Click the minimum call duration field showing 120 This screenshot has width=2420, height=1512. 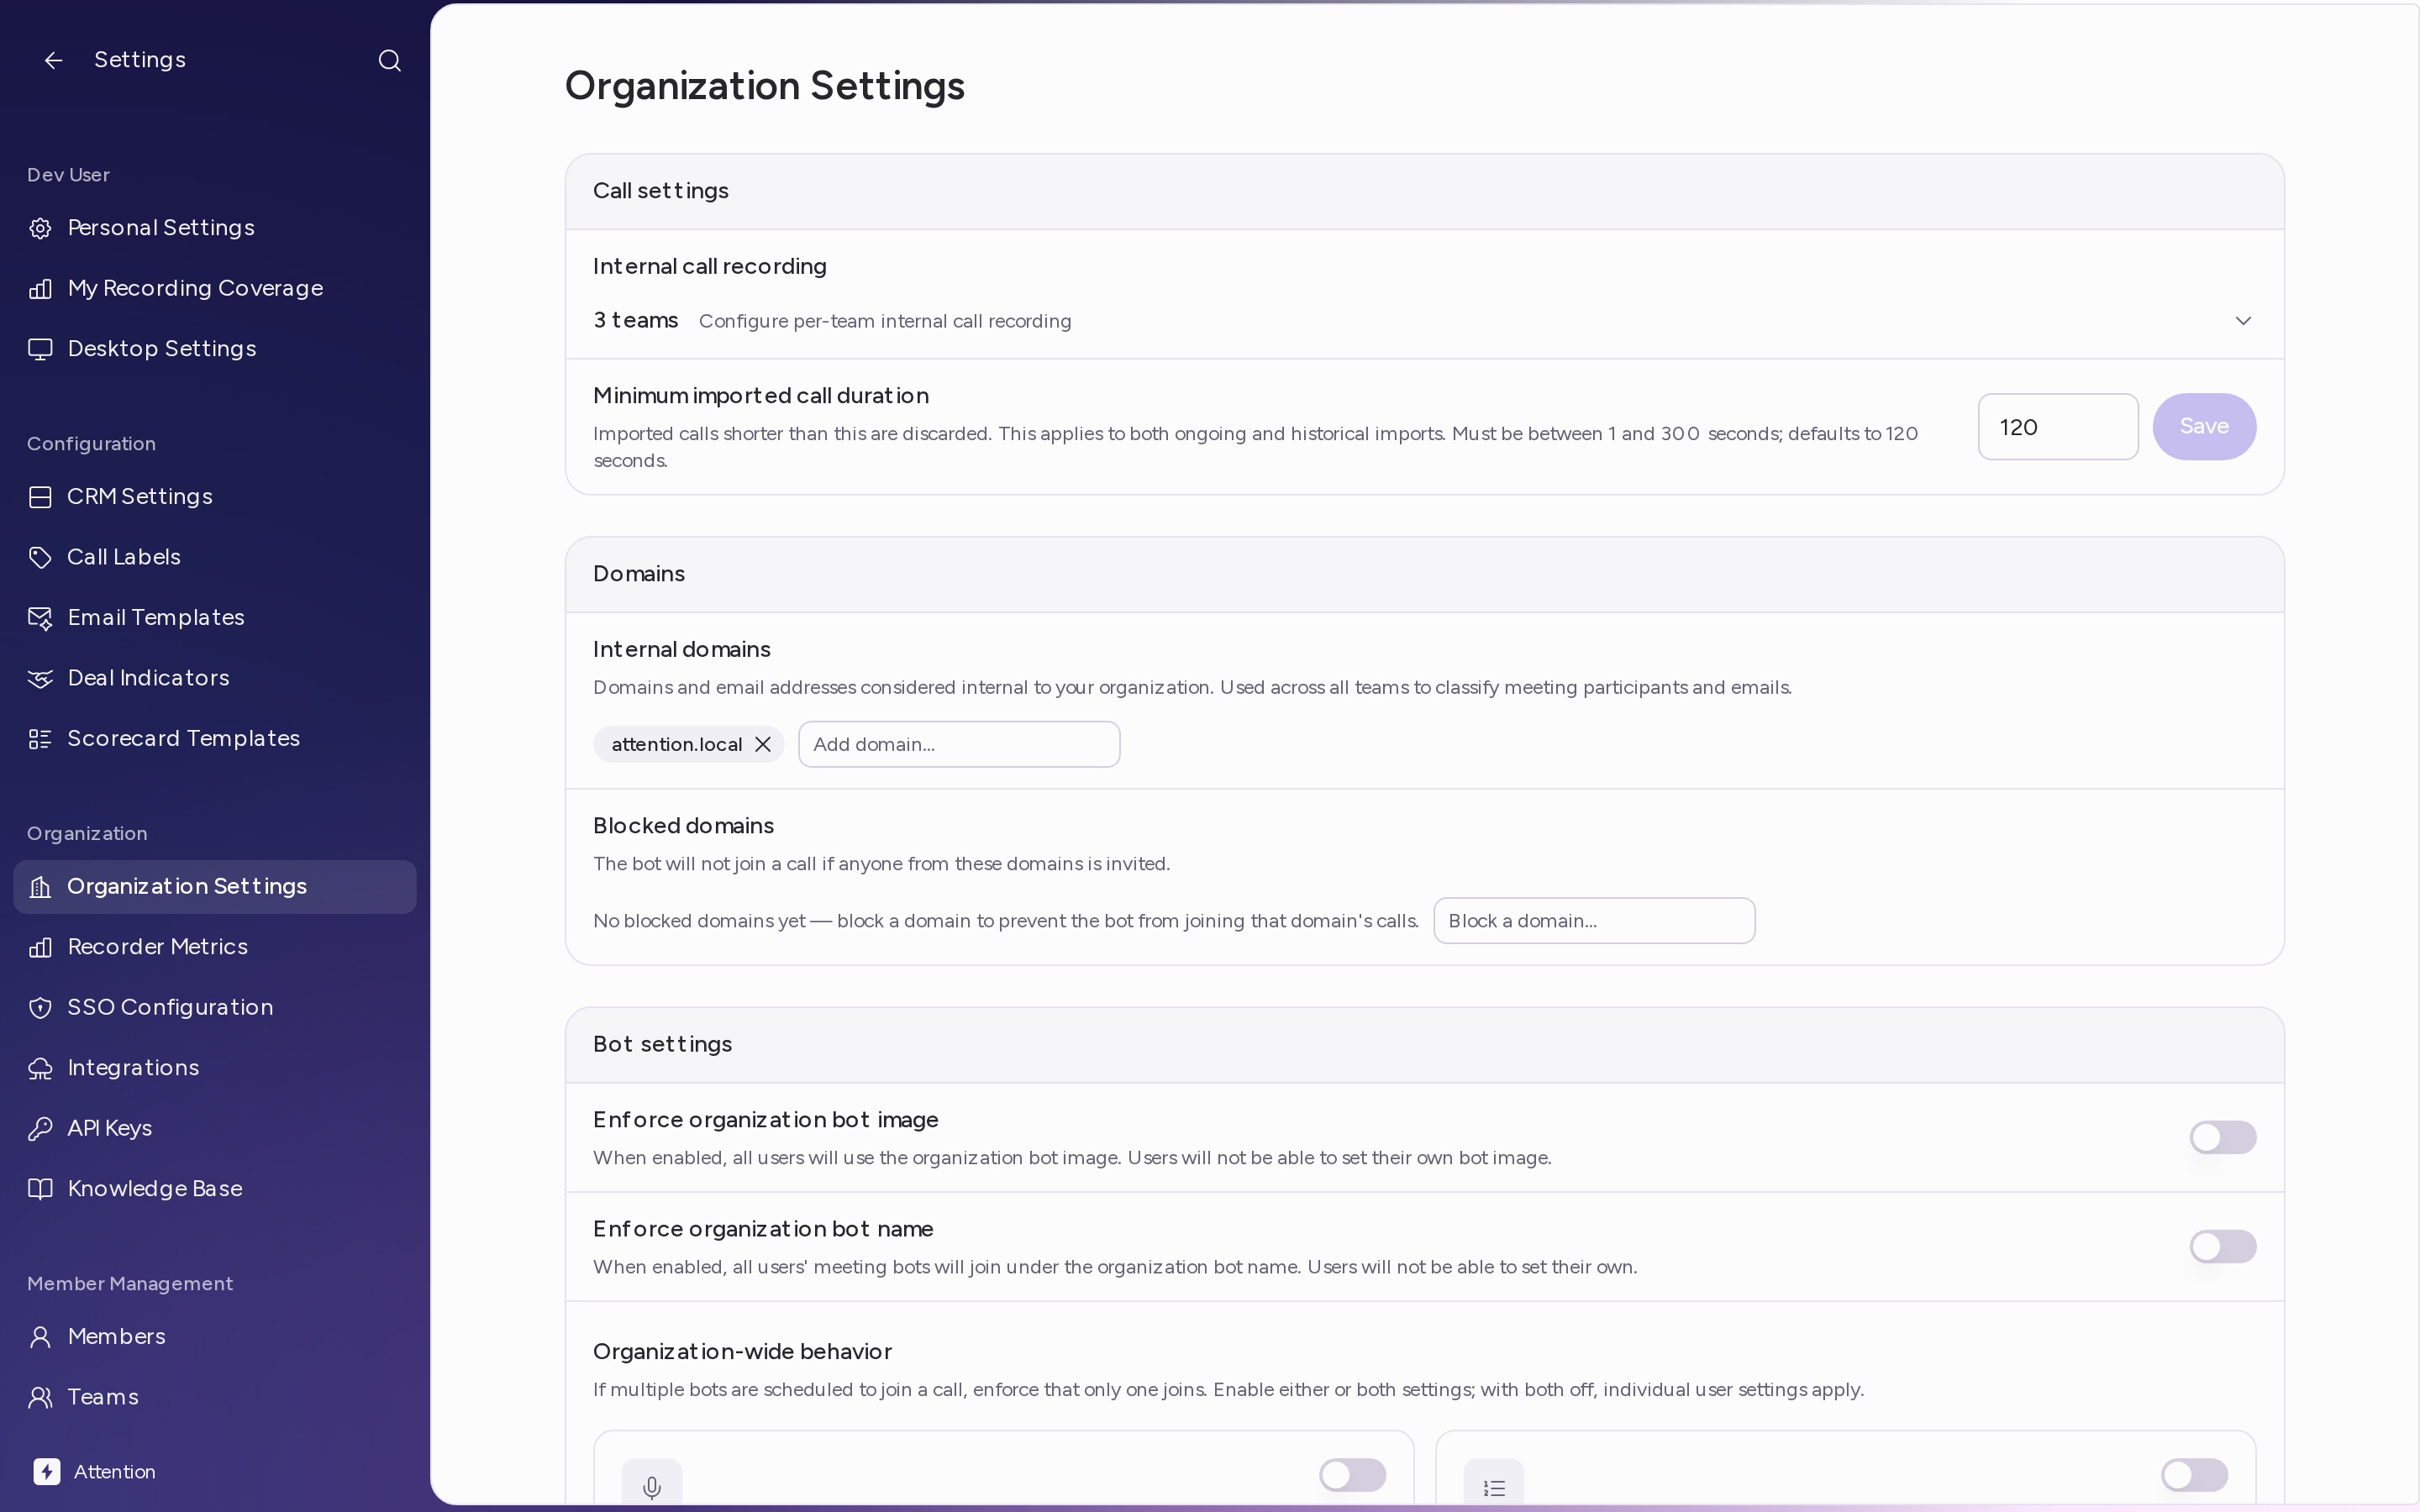coord(2058,427)
